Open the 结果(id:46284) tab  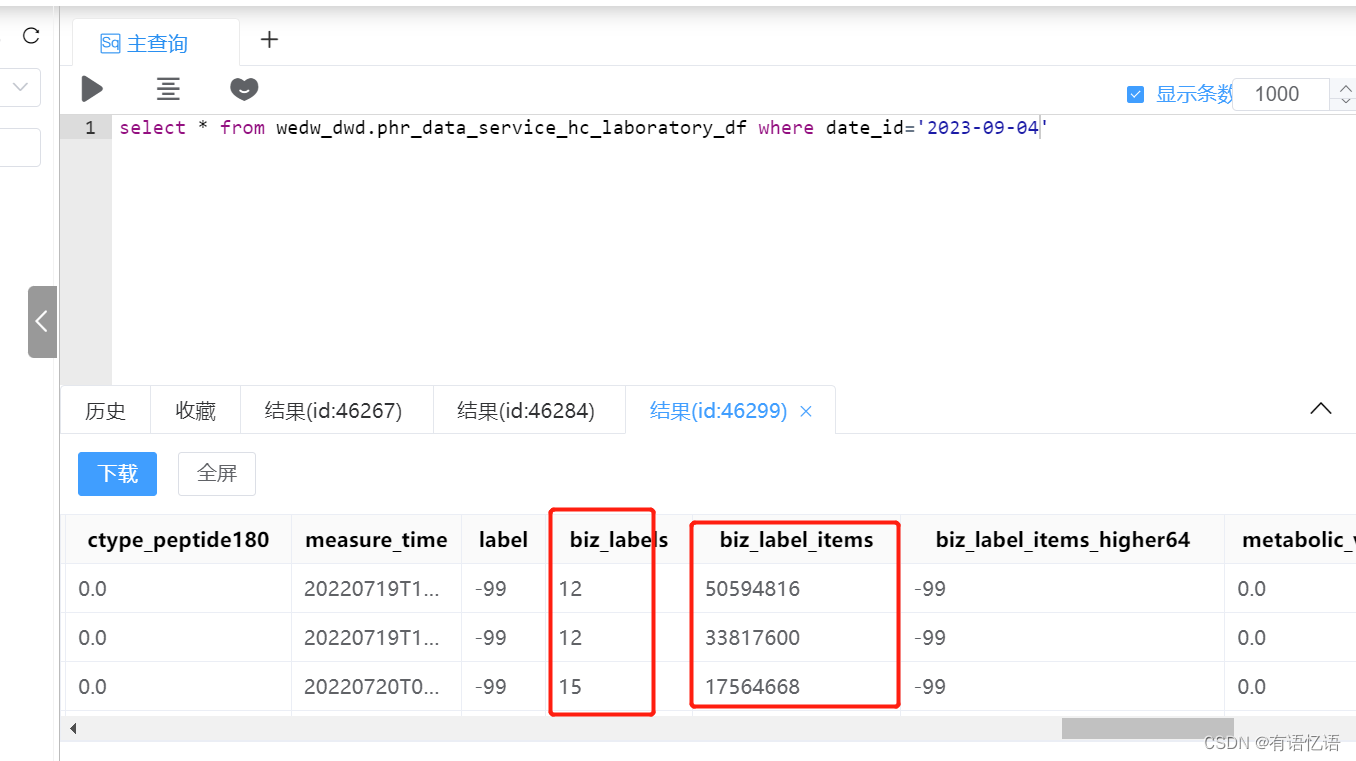[x=526, y=411]
